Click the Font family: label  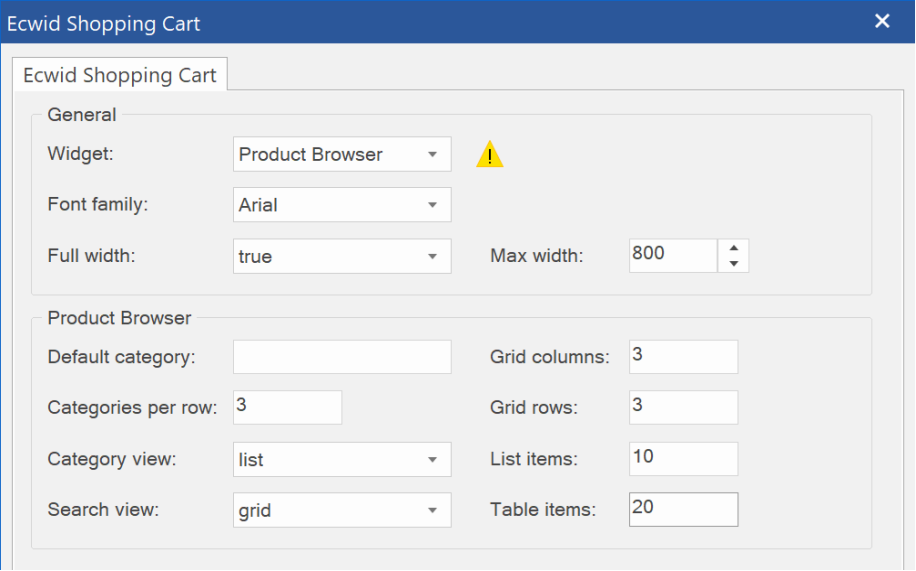click(98, 205)
